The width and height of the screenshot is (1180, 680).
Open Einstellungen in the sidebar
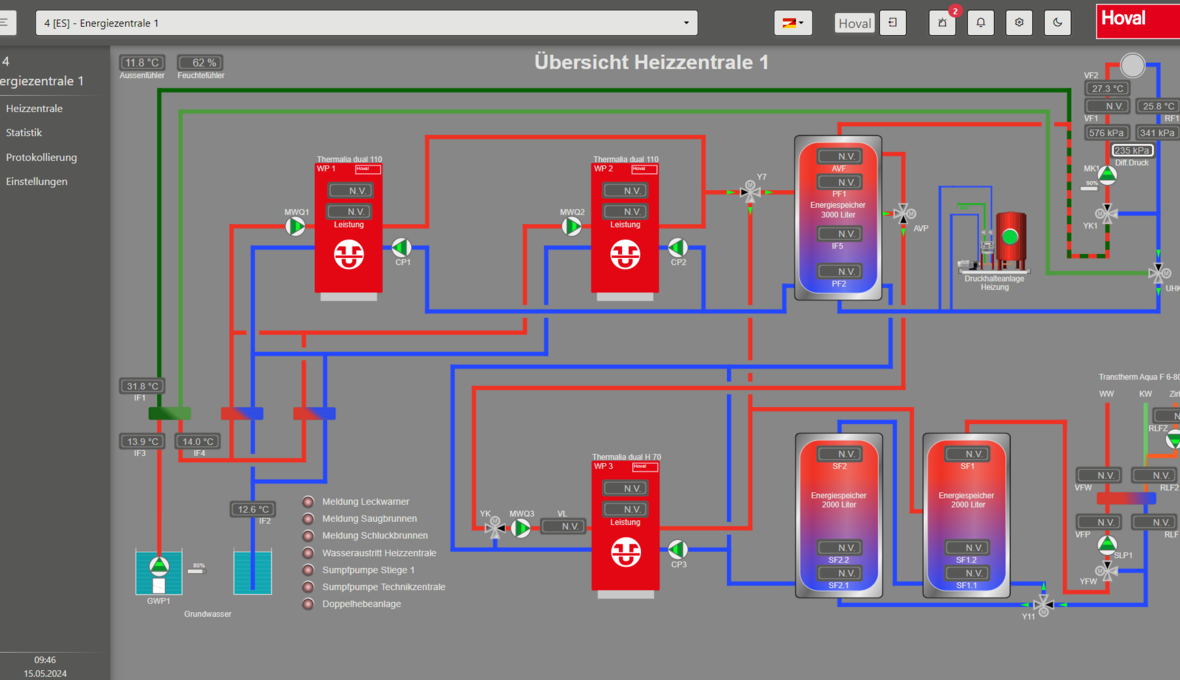pos(37,182)
